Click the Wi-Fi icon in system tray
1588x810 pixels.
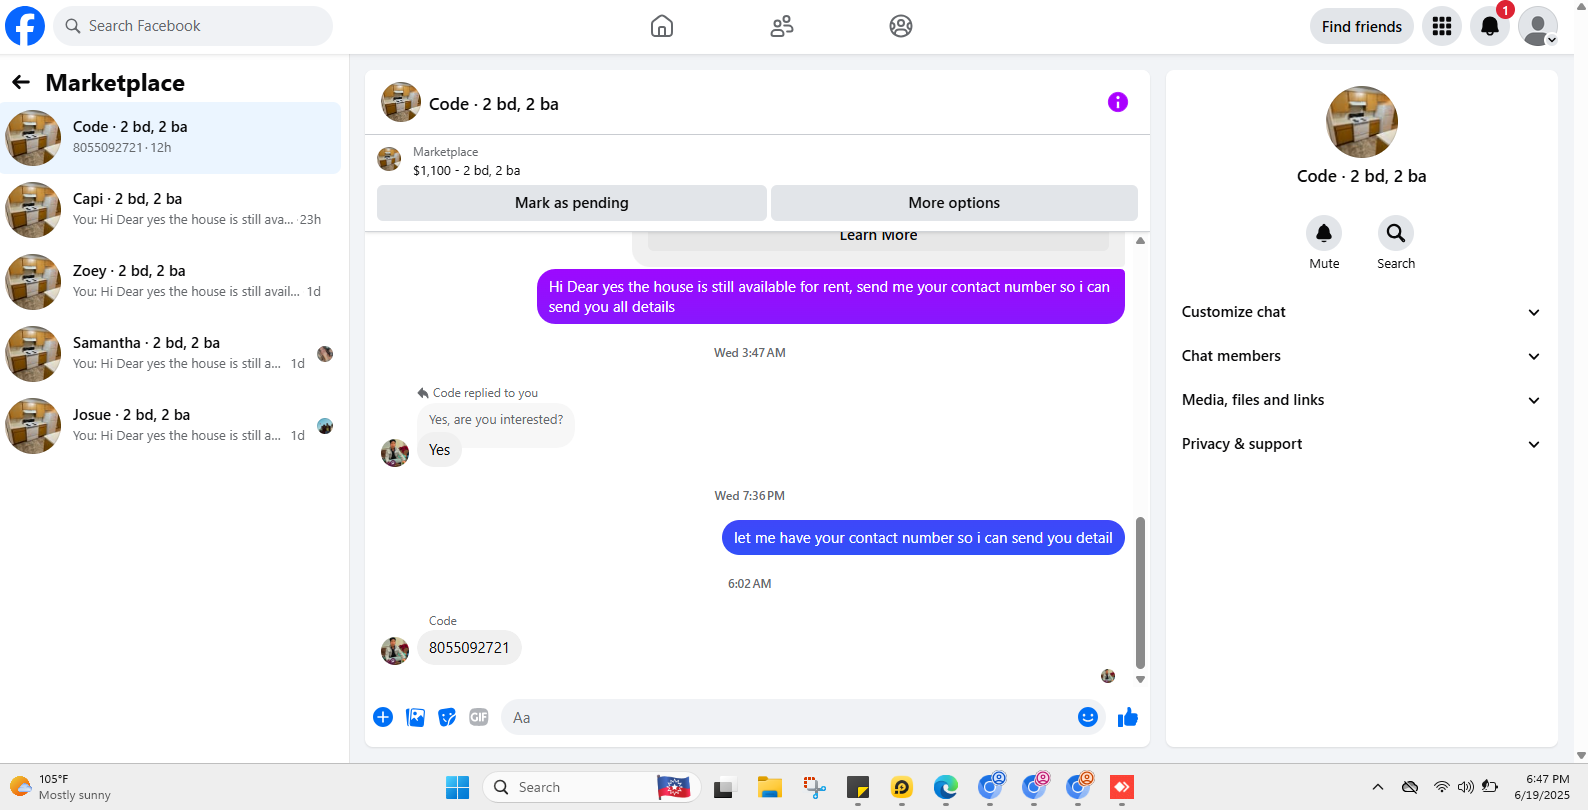pyautogui.click(x=1441, y=787)
